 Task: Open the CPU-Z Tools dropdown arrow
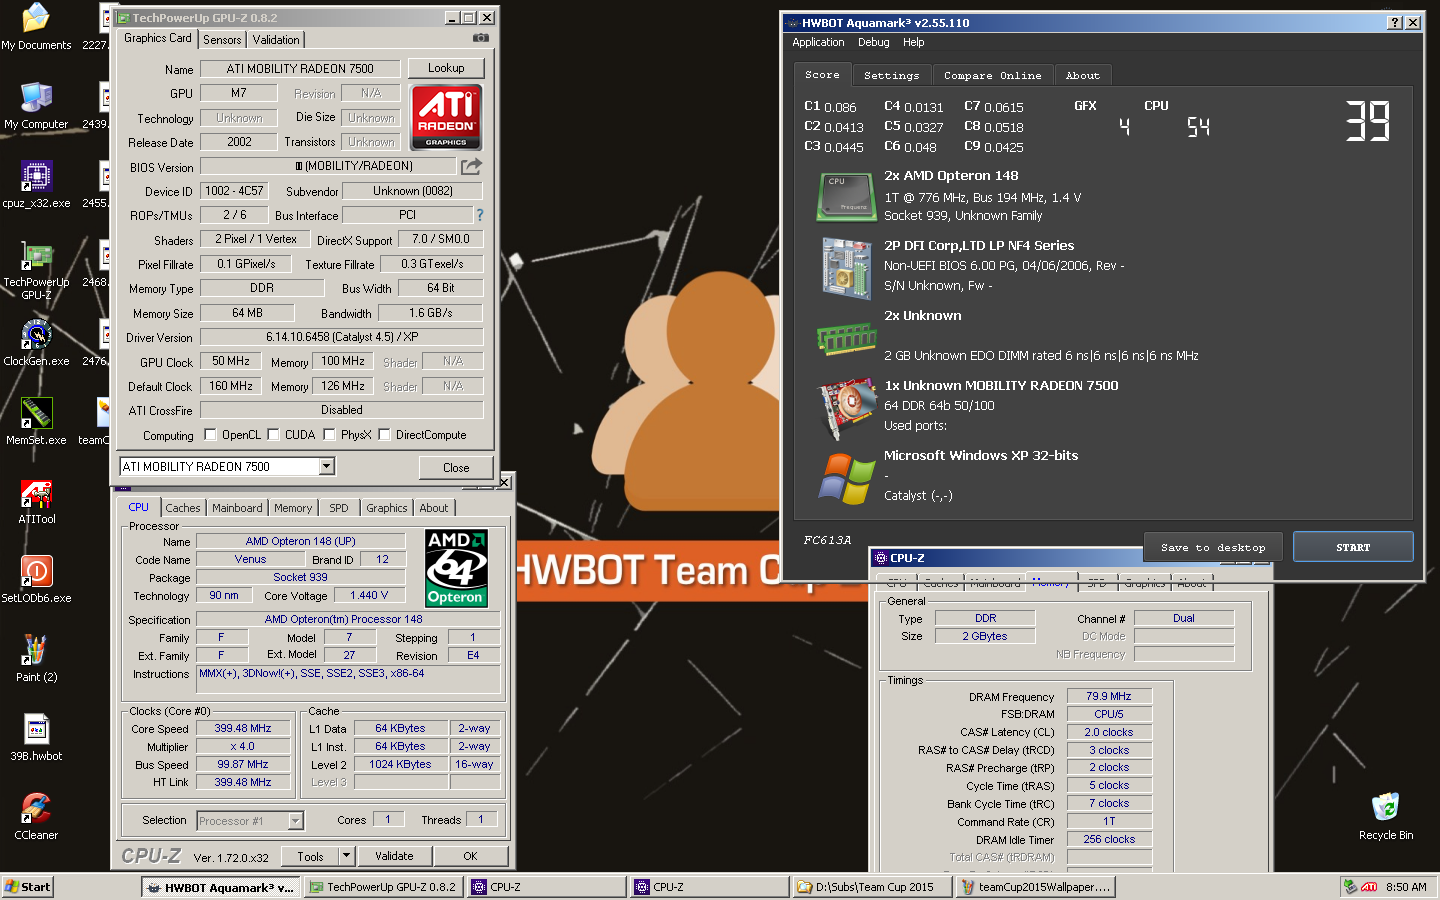coord(346,856)
